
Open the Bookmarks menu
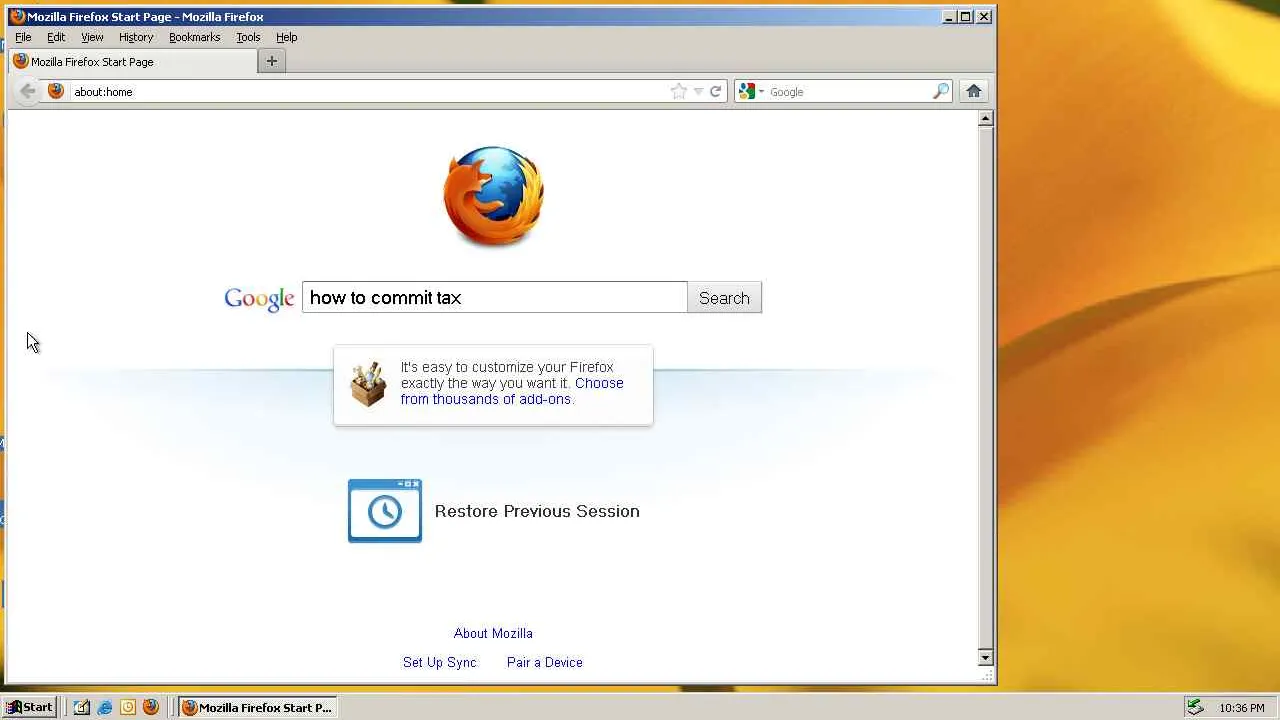pos(194,37)
